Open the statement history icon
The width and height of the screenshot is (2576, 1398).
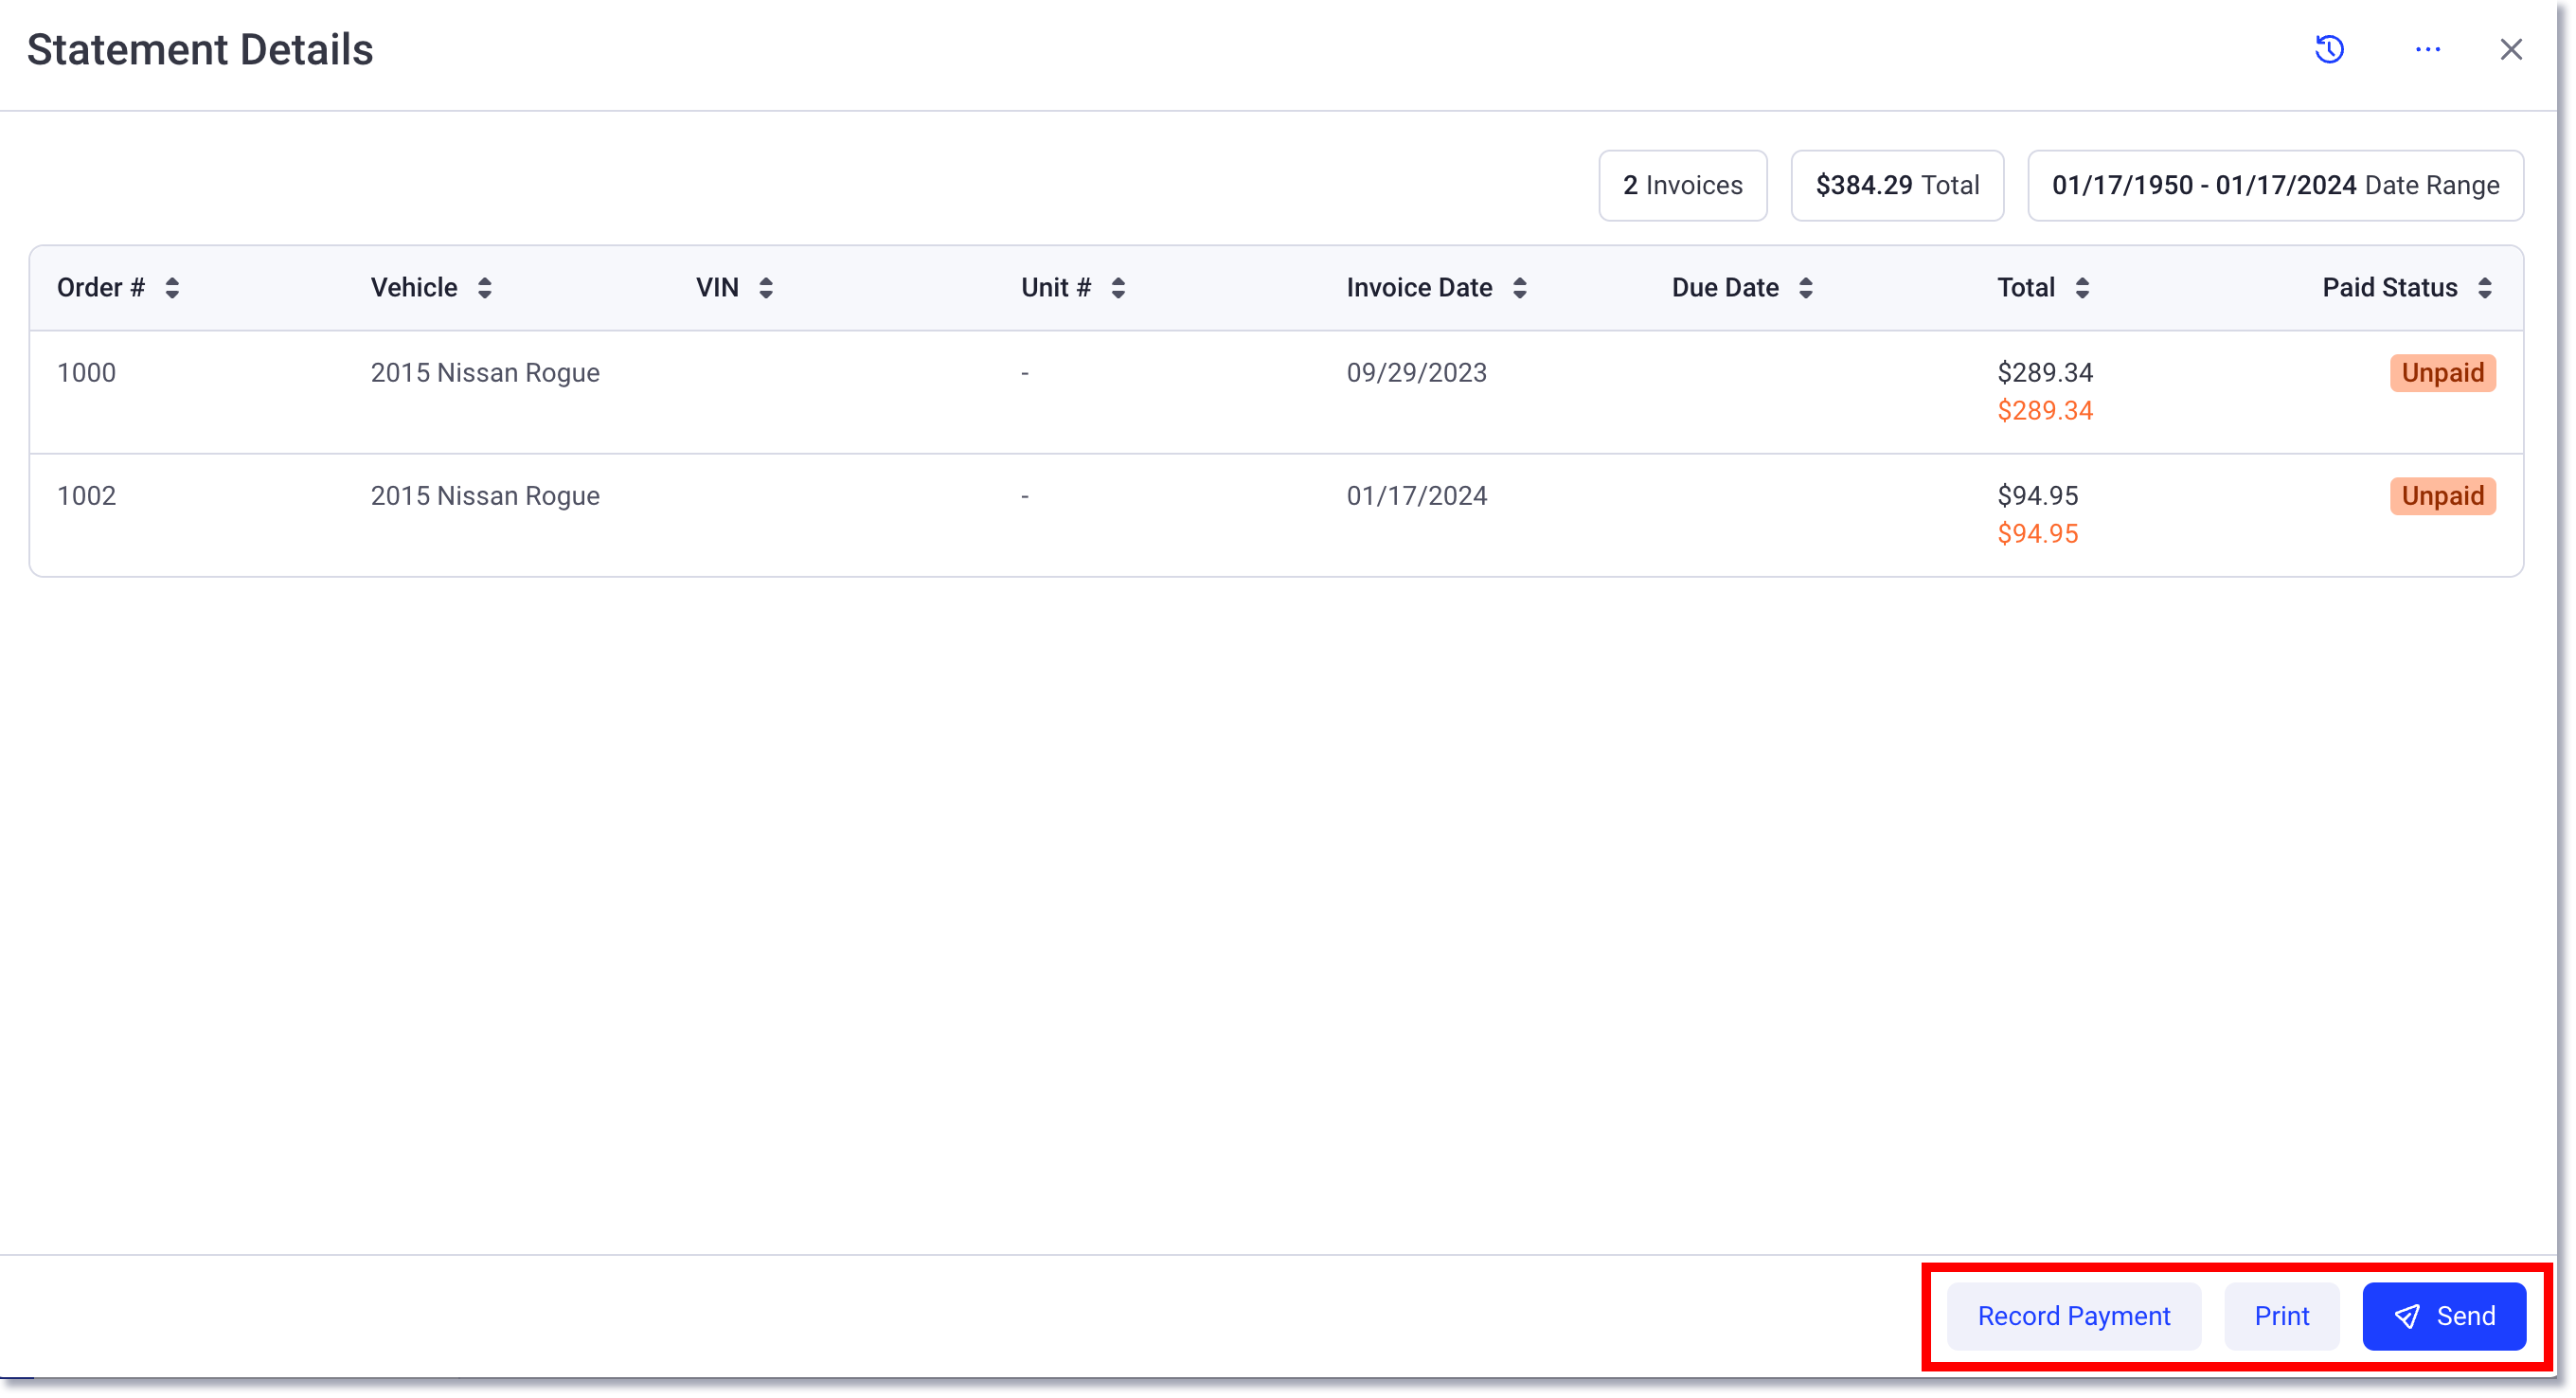(x=2329, y=48)
